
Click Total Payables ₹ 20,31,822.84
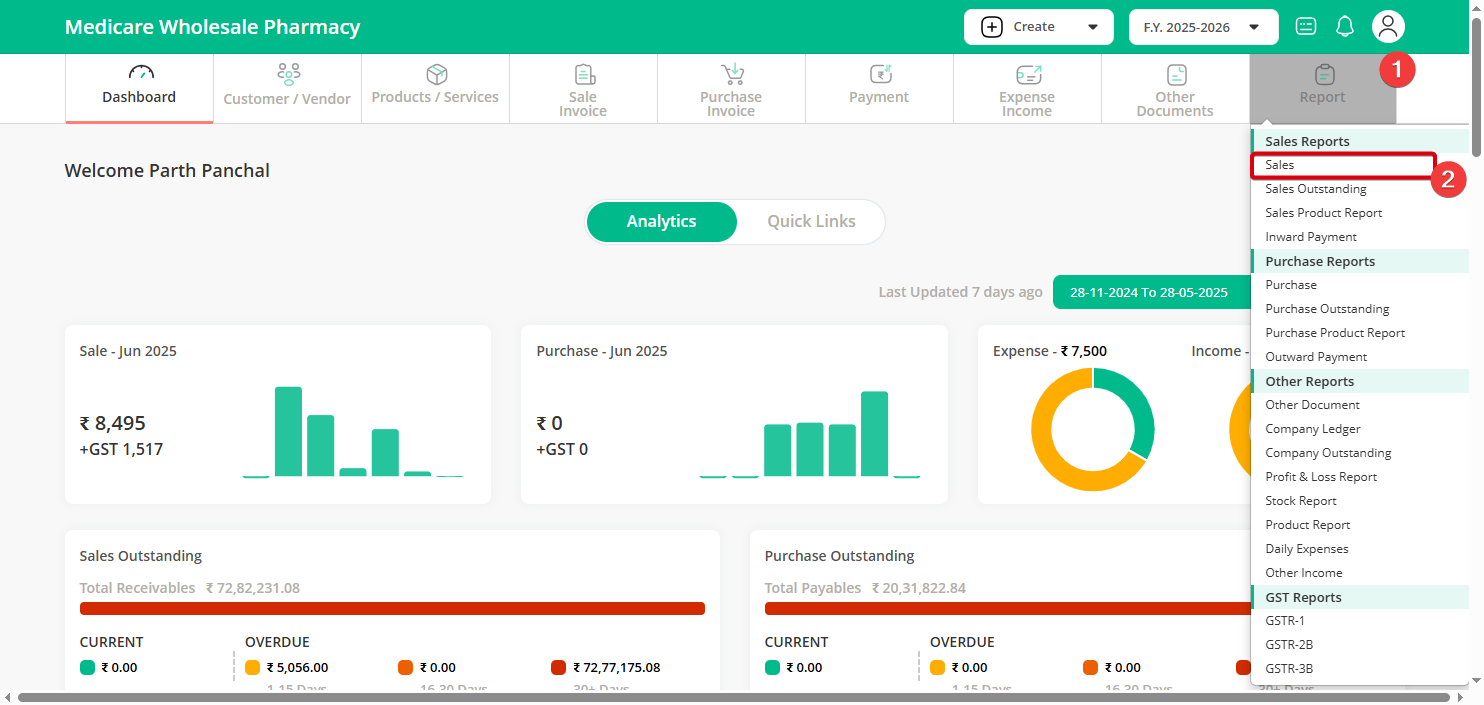pyautogui.click(x=866, y=588)
